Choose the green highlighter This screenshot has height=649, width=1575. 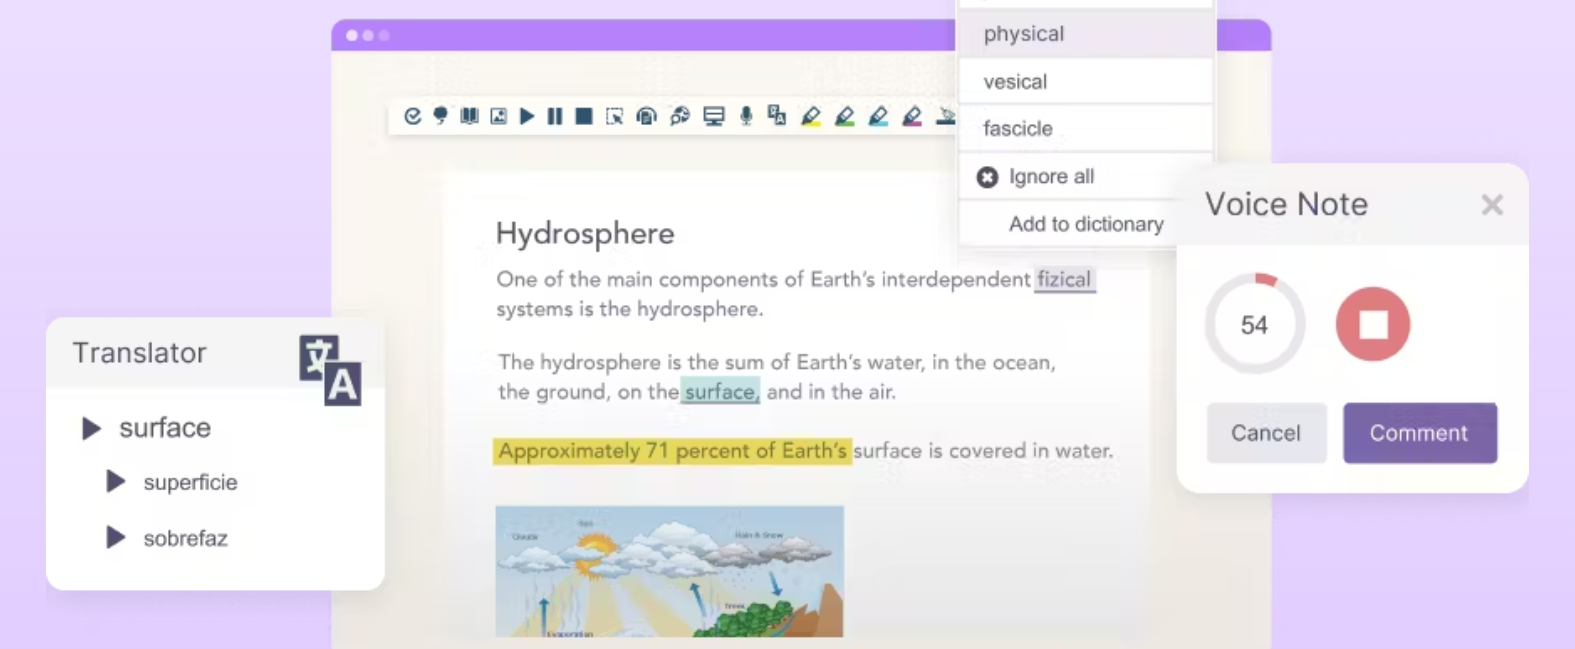(845, 116)
